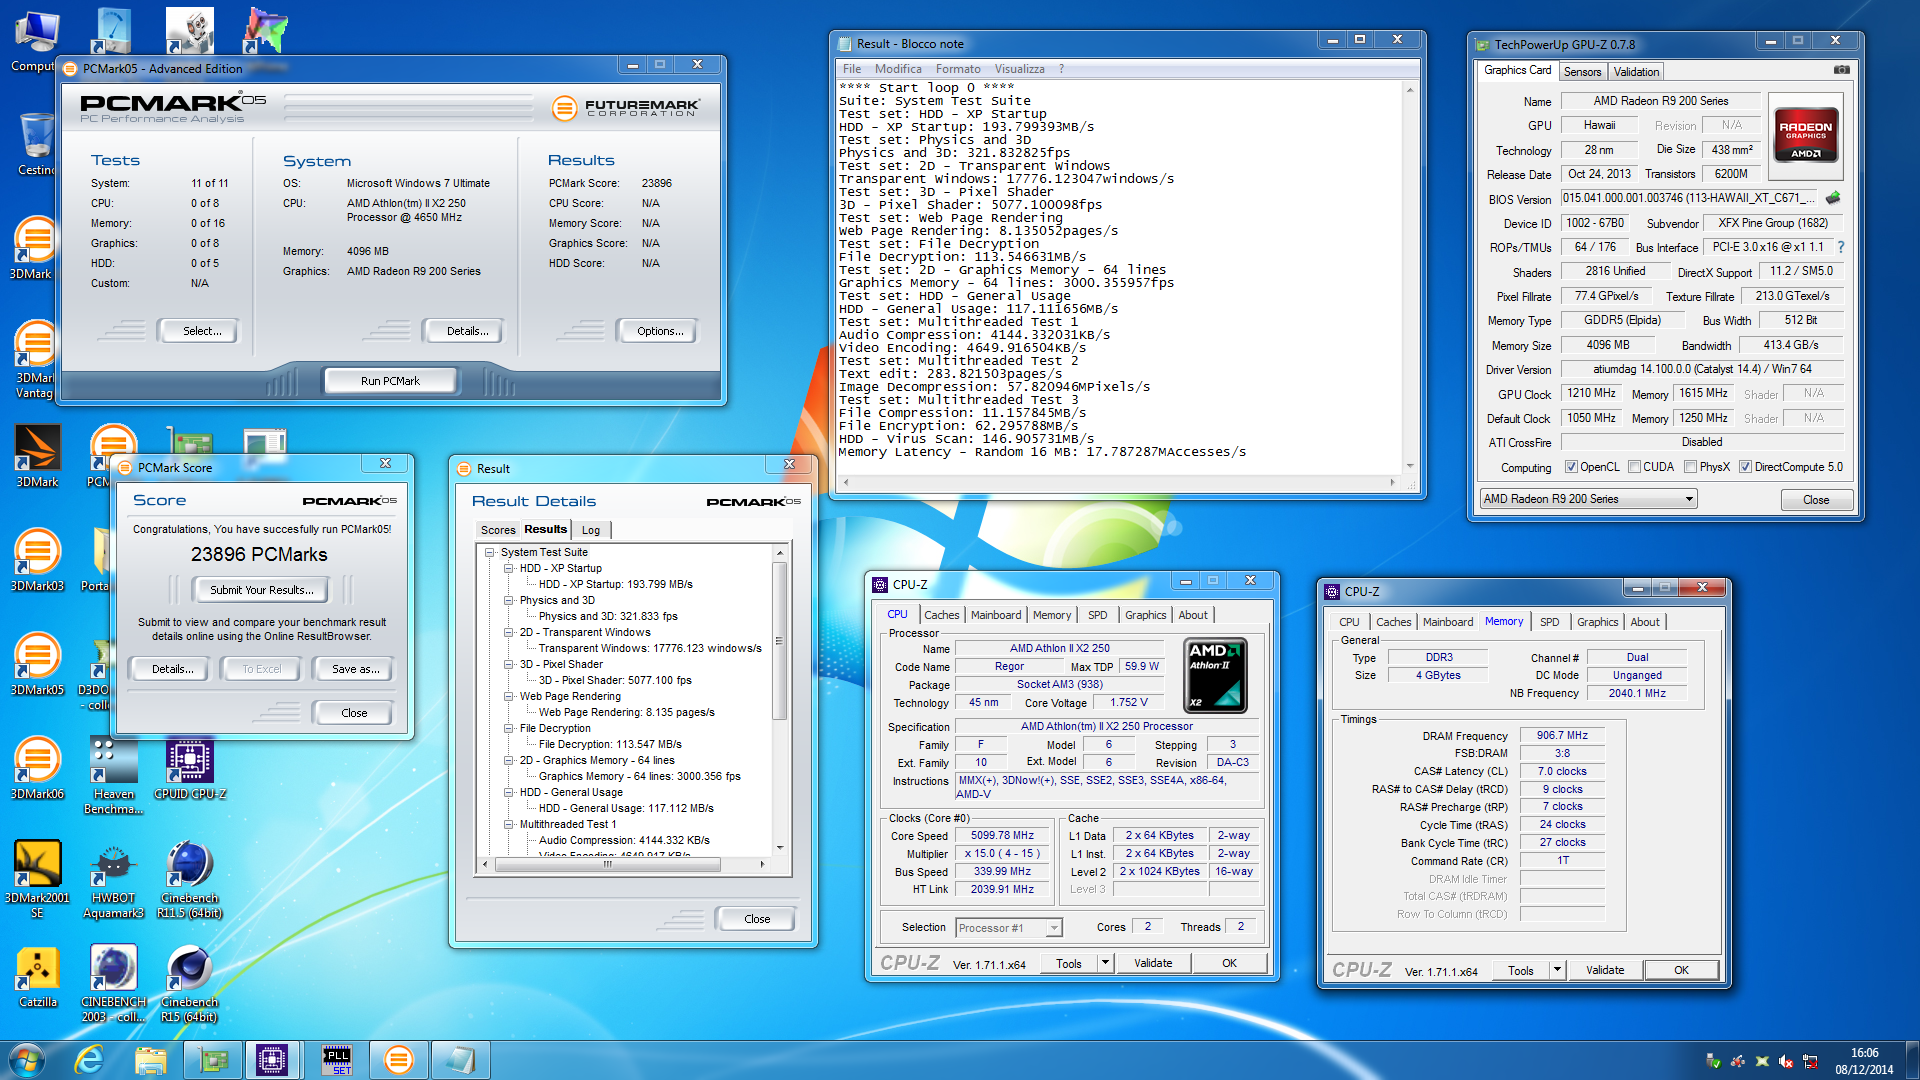Viewport: 1920px width, 1080px height.
Task: Click the Bus Interface question mark in GPU-Z
Action: 1841,247
